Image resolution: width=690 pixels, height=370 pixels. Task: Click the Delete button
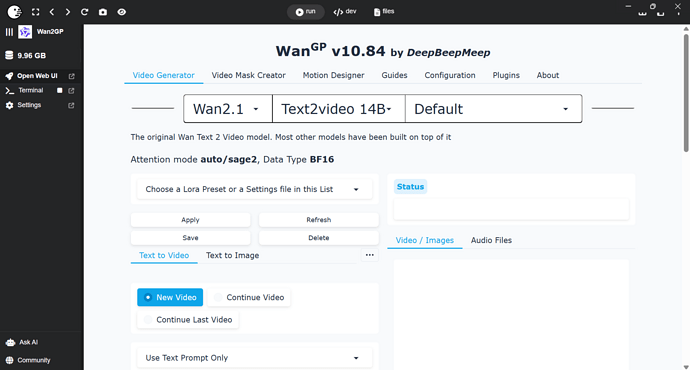point(319,238)
